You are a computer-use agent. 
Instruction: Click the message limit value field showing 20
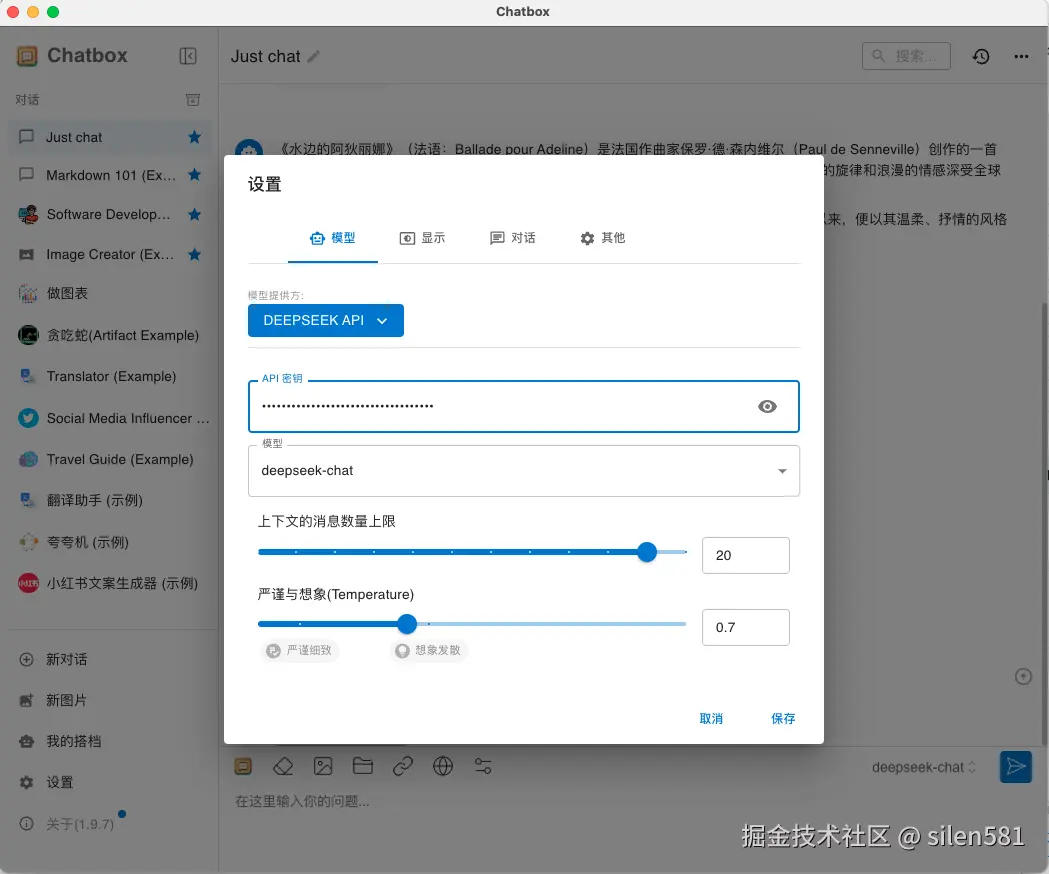point(745,555)
